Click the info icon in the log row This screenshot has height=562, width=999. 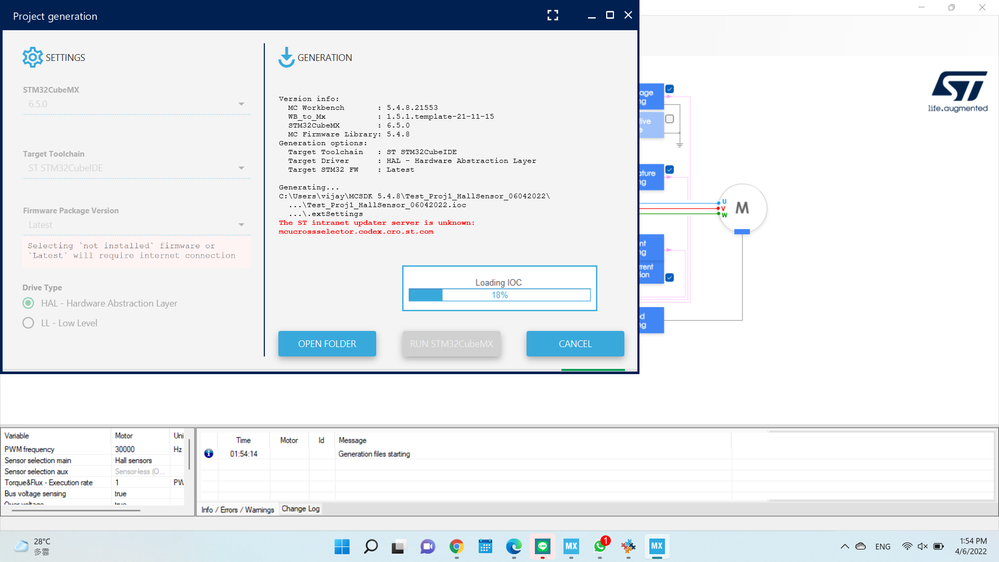click(208, 454)
